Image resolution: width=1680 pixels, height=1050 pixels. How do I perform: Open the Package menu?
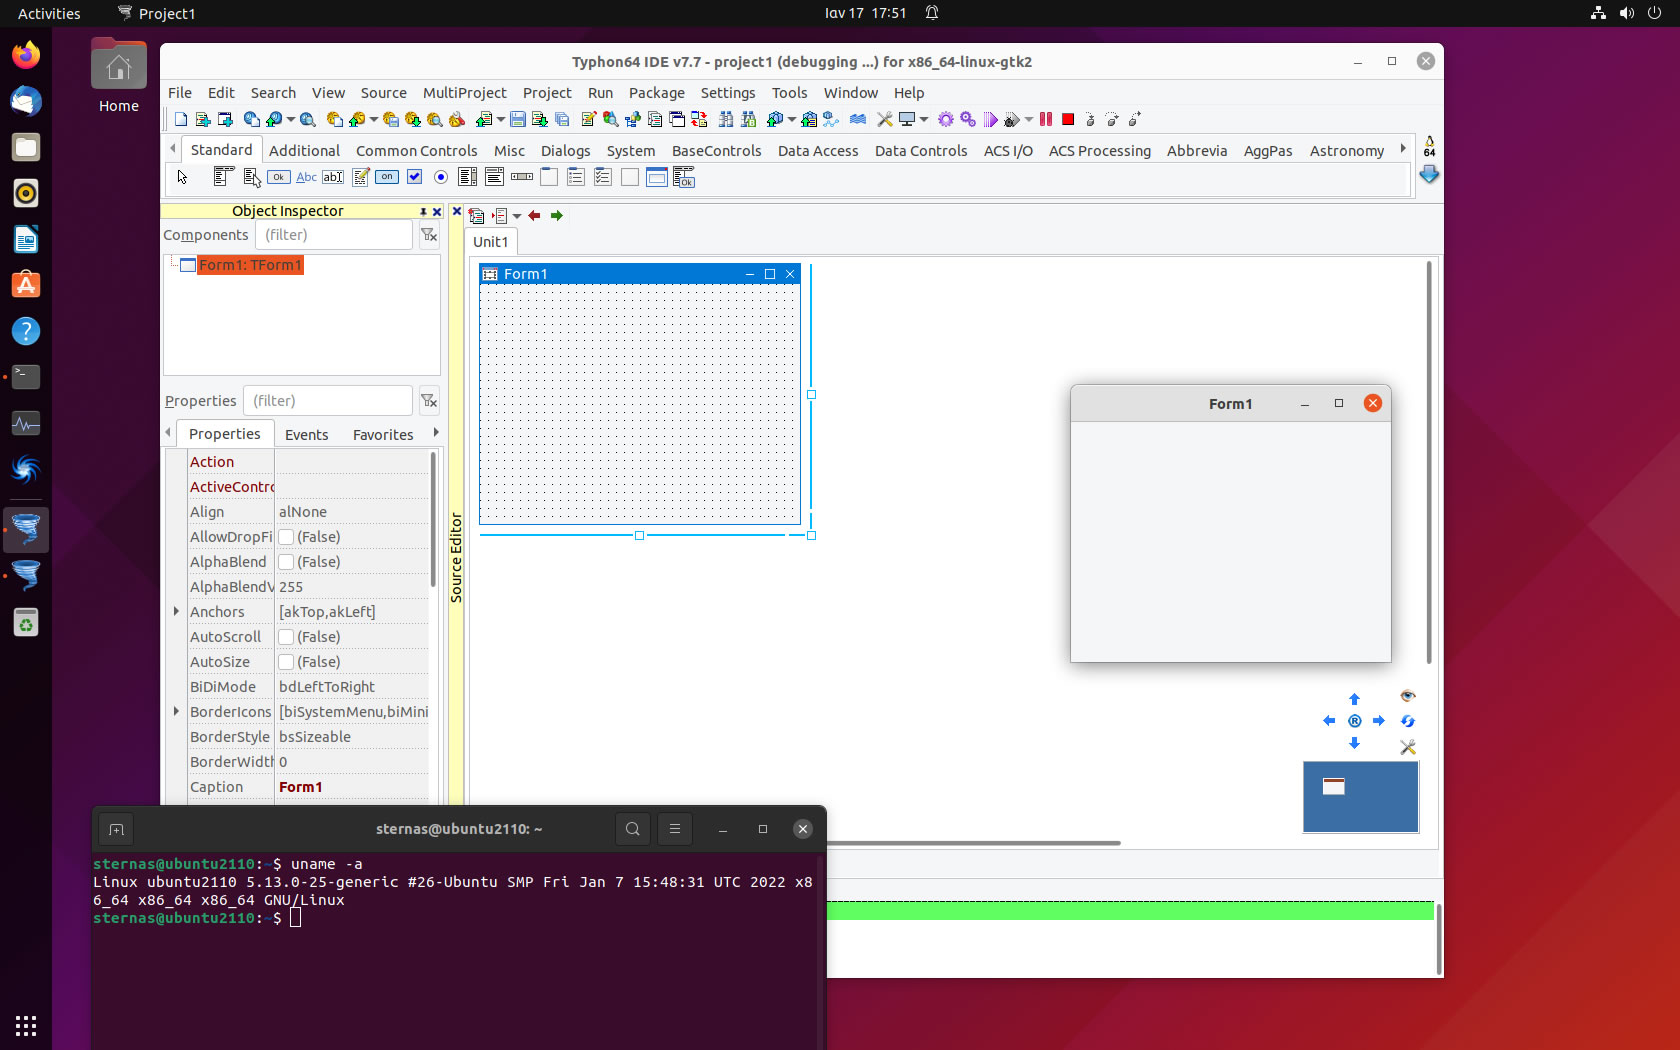click(656, 93)
